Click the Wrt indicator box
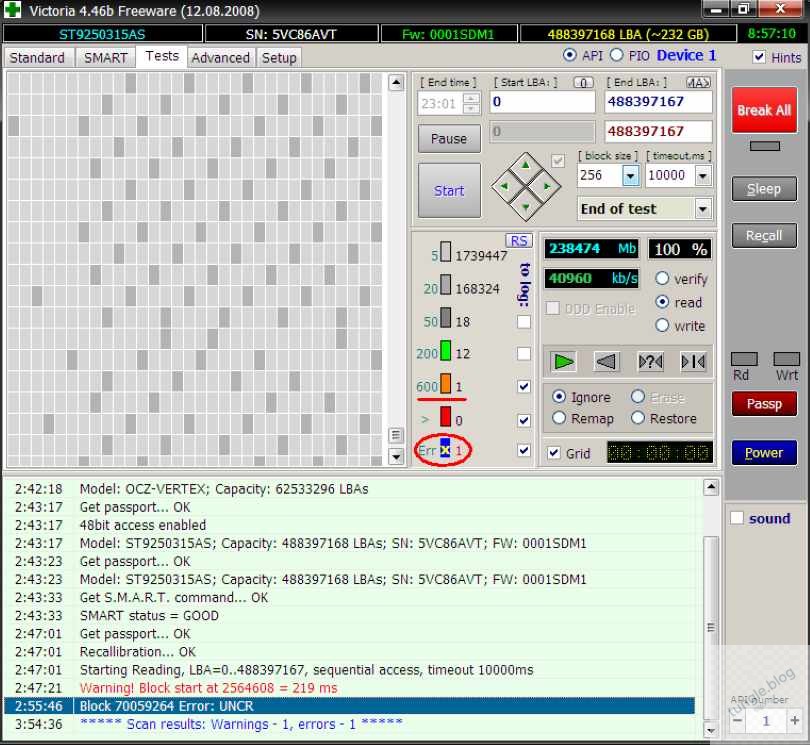Image resolution: width=810 pixels, height=745 pixels. pos(786,359)
